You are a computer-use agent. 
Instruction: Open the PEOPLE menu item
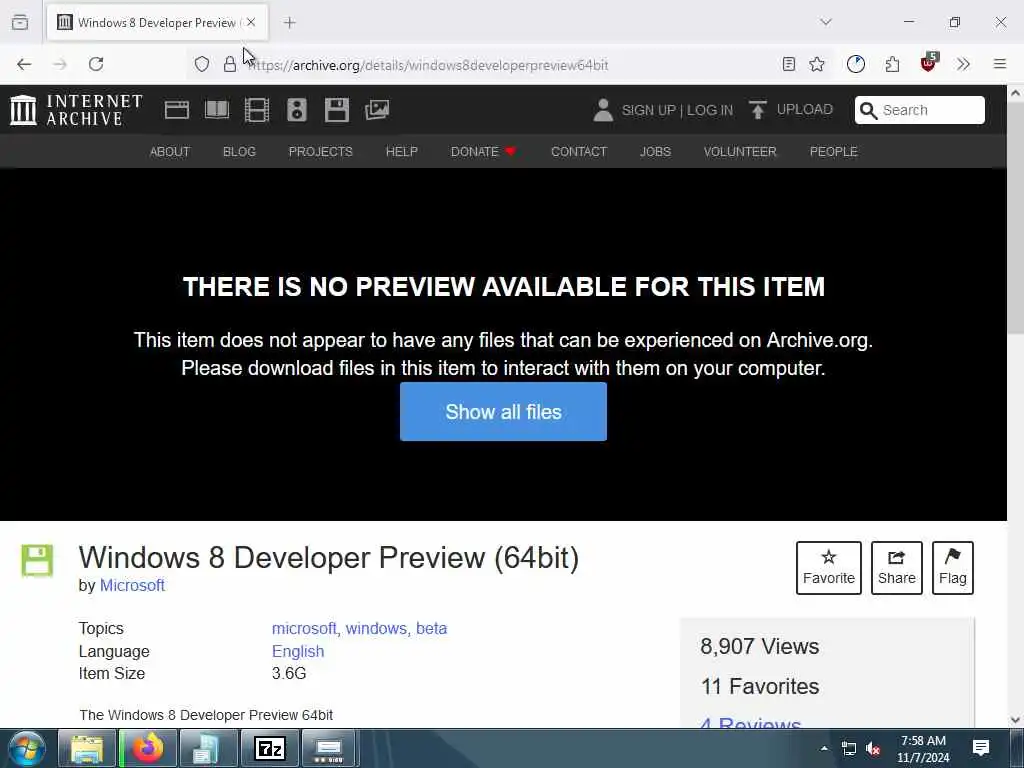(x=833, y=152)
